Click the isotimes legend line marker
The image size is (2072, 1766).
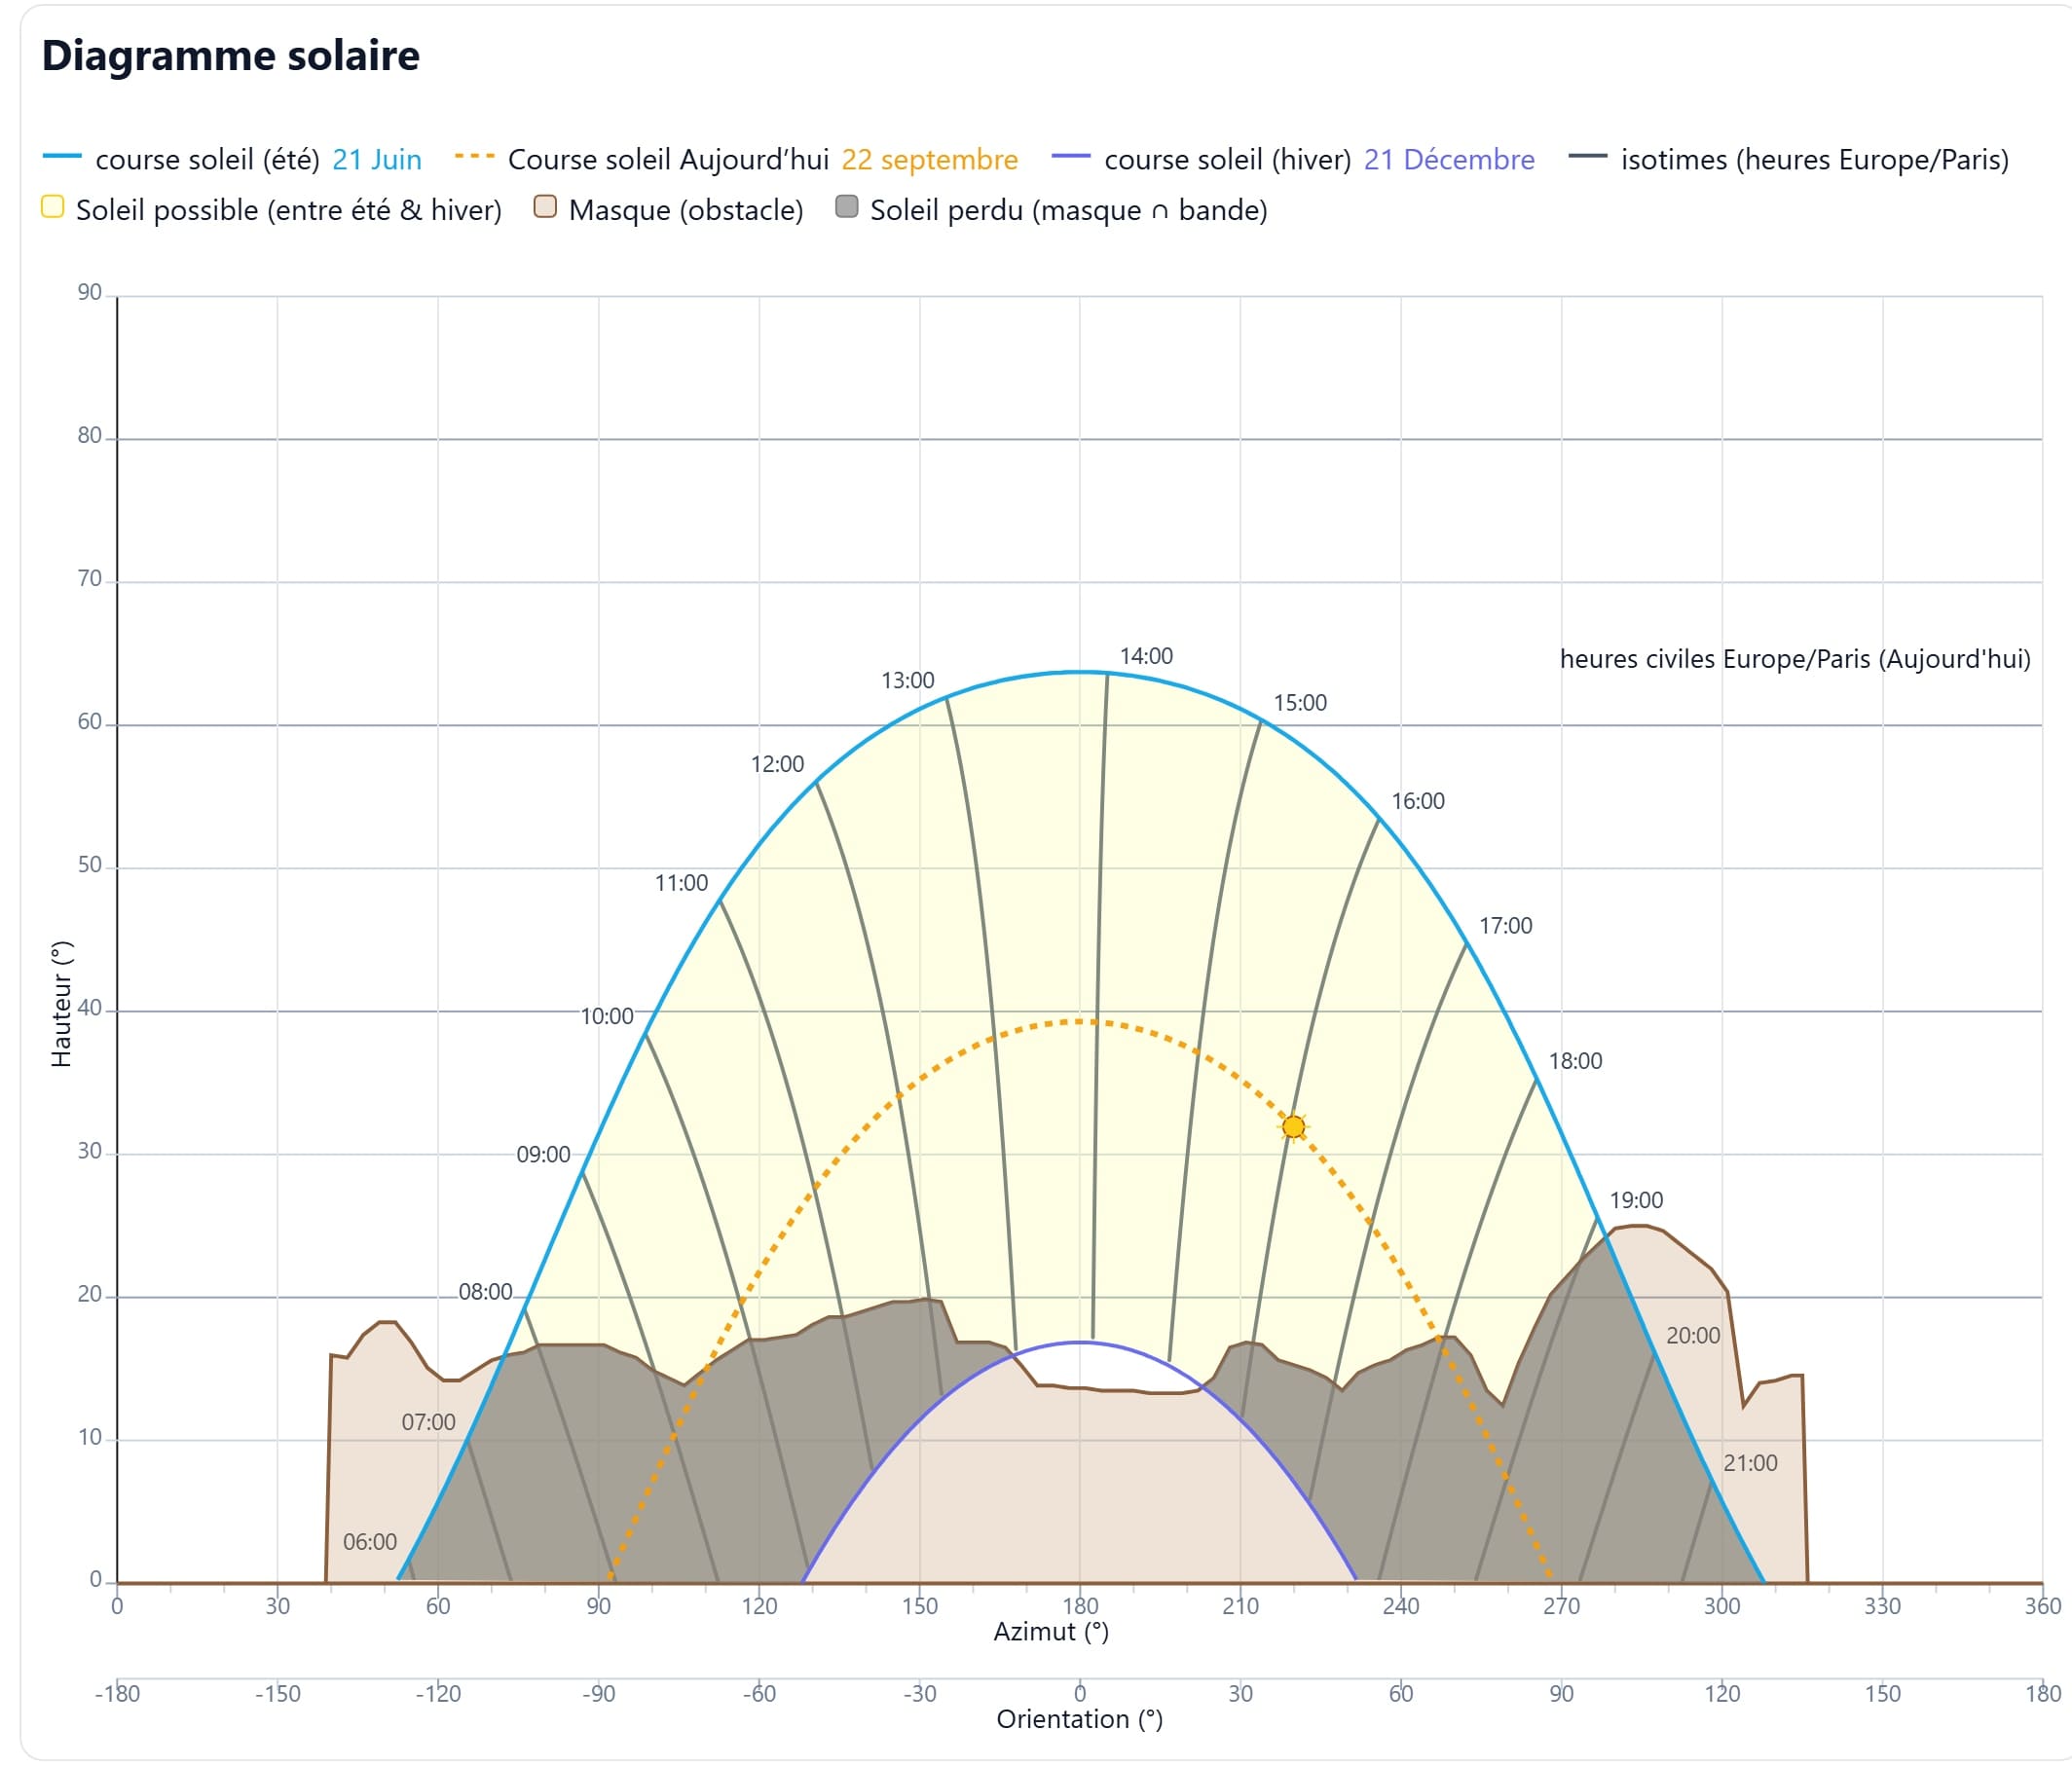[x=1587, y=158]
